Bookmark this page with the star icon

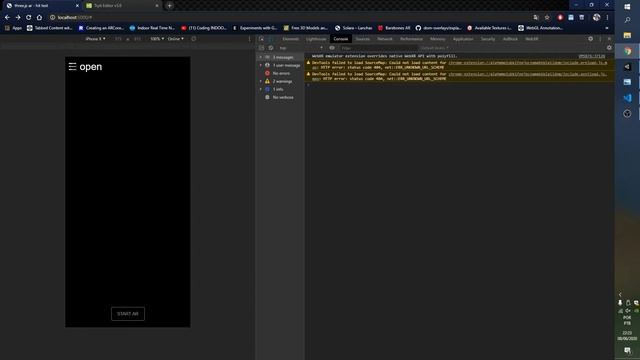coord(547,18)
